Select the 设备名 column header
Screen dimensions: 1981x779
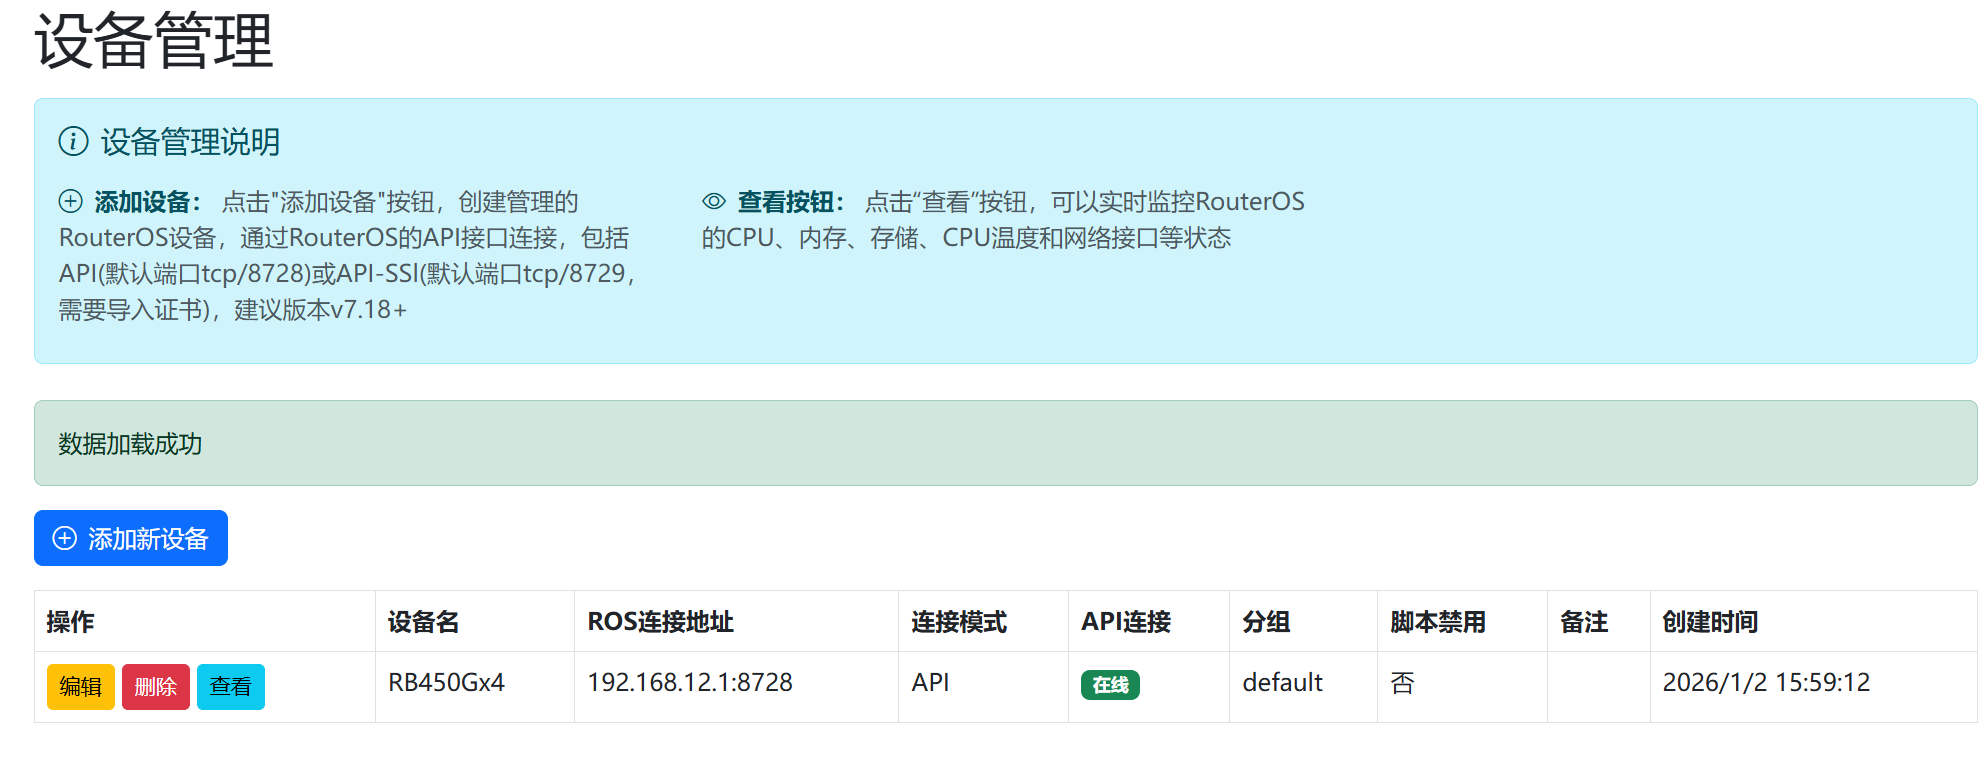coord(423,622)
